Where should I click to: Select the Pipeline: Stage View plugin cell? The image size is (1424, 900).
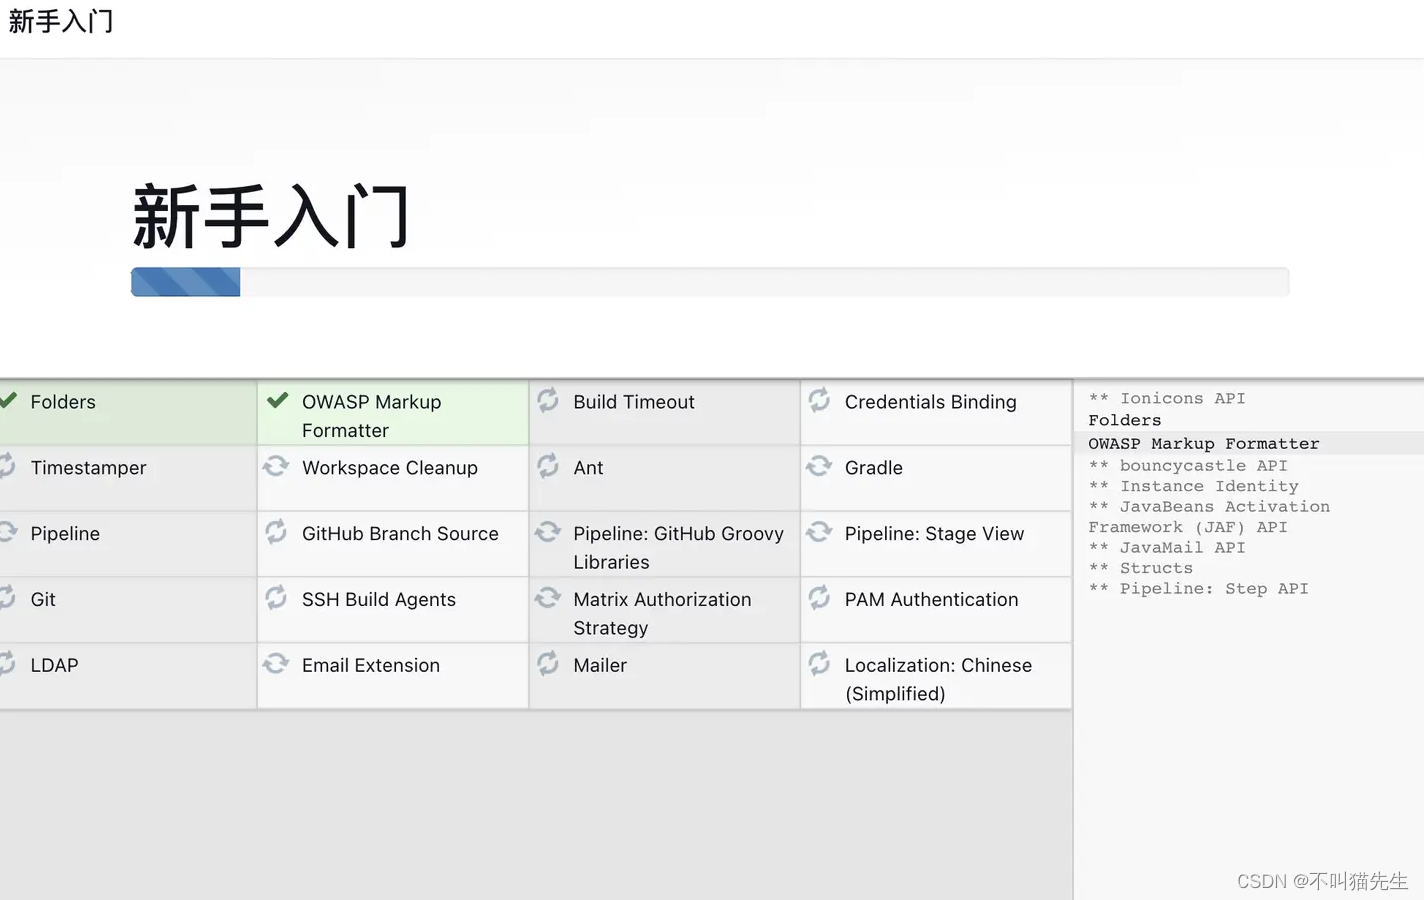934,534
